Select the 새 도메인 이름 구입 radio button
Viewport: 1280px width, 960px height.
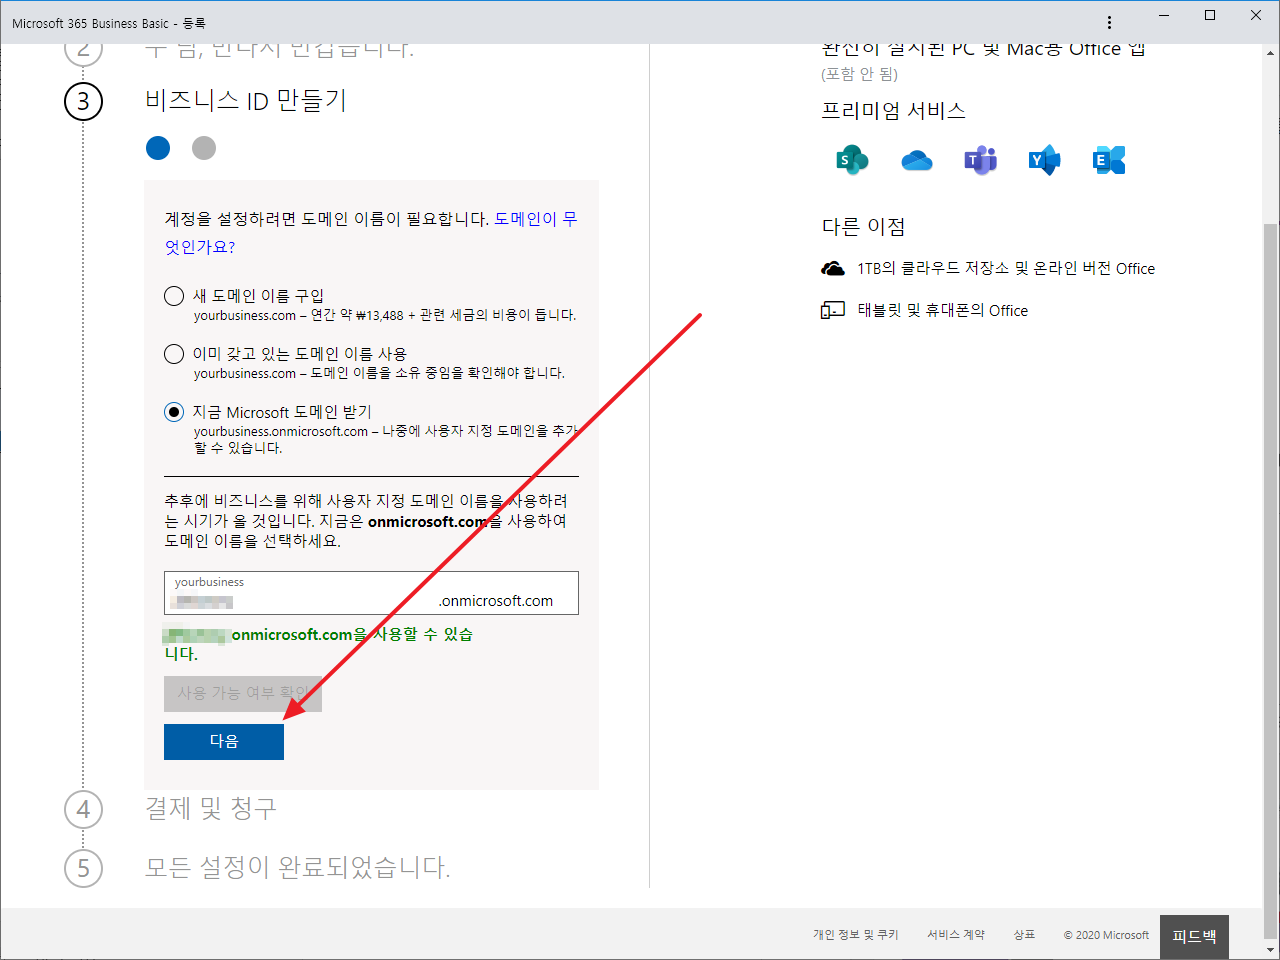[174, 296]
